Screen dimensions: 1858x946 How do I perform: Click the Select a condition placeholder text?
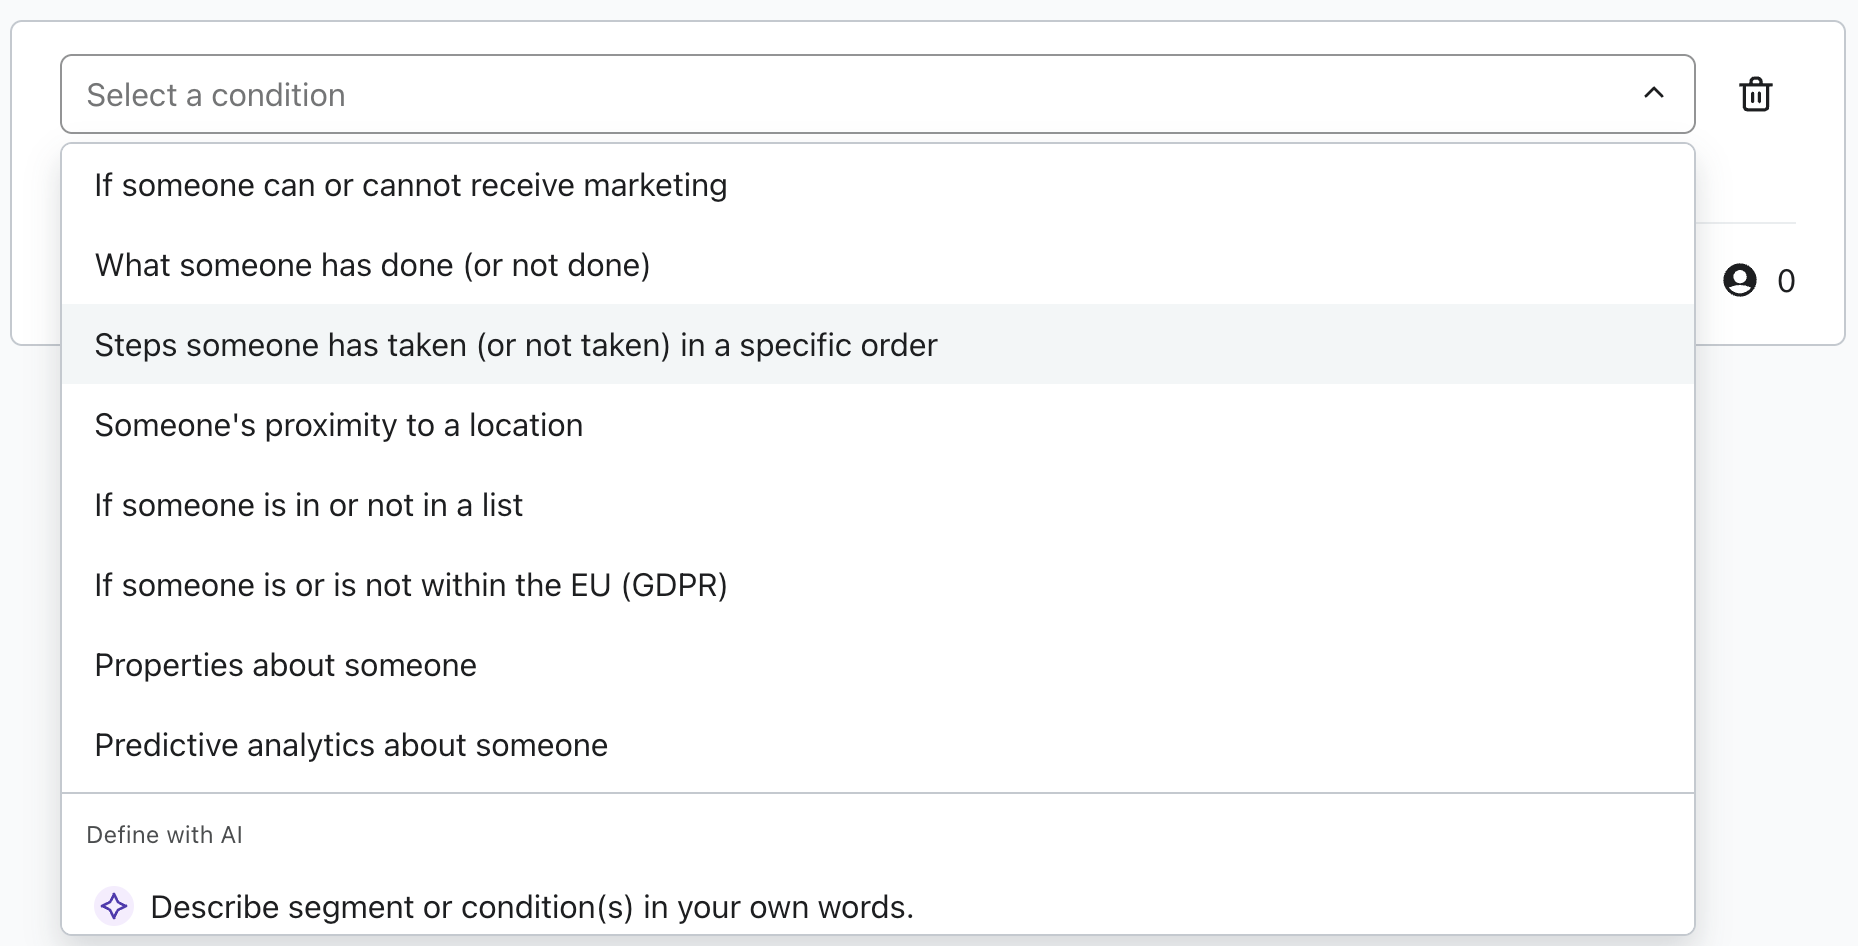[x=216, y=95]
